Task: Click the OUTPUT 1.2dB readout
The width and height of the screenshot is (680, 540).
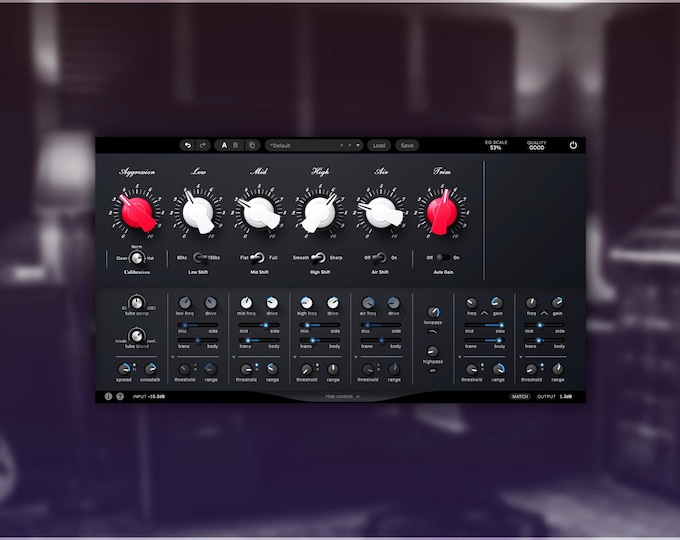Action: click(555, 396)
